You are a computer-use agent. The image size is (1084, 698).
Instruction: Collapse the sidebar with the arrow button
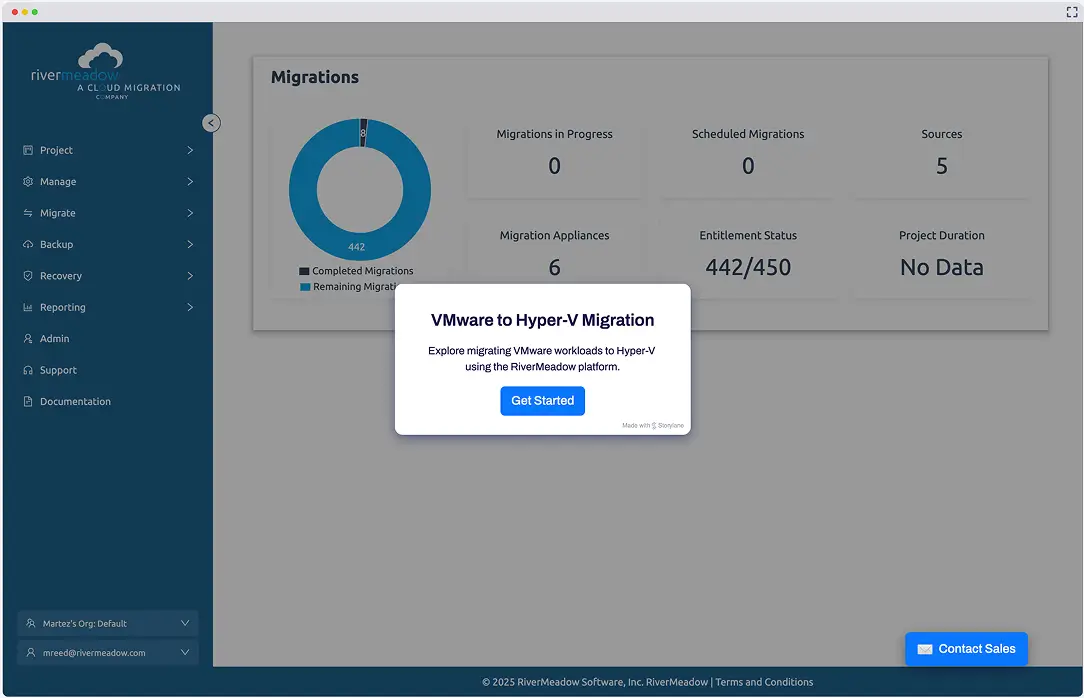[x=212, y=123]
